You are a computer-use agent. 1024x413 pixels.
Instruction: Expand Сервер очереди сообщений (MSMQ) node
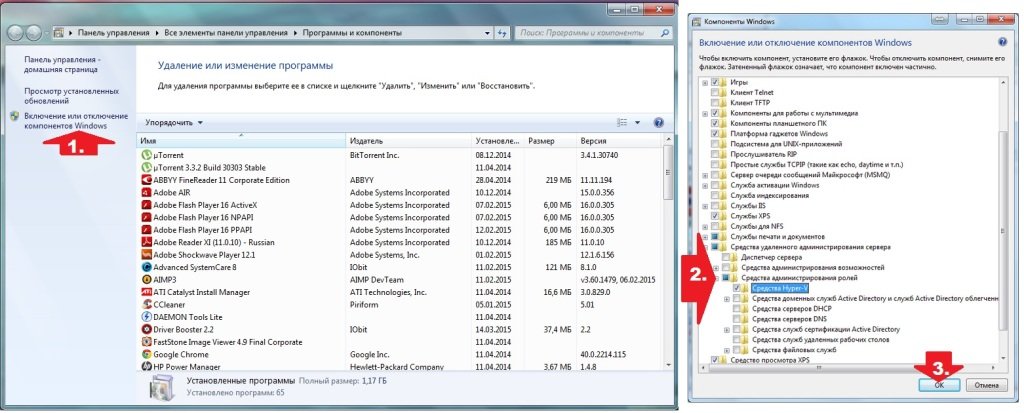tap(705, 174)
